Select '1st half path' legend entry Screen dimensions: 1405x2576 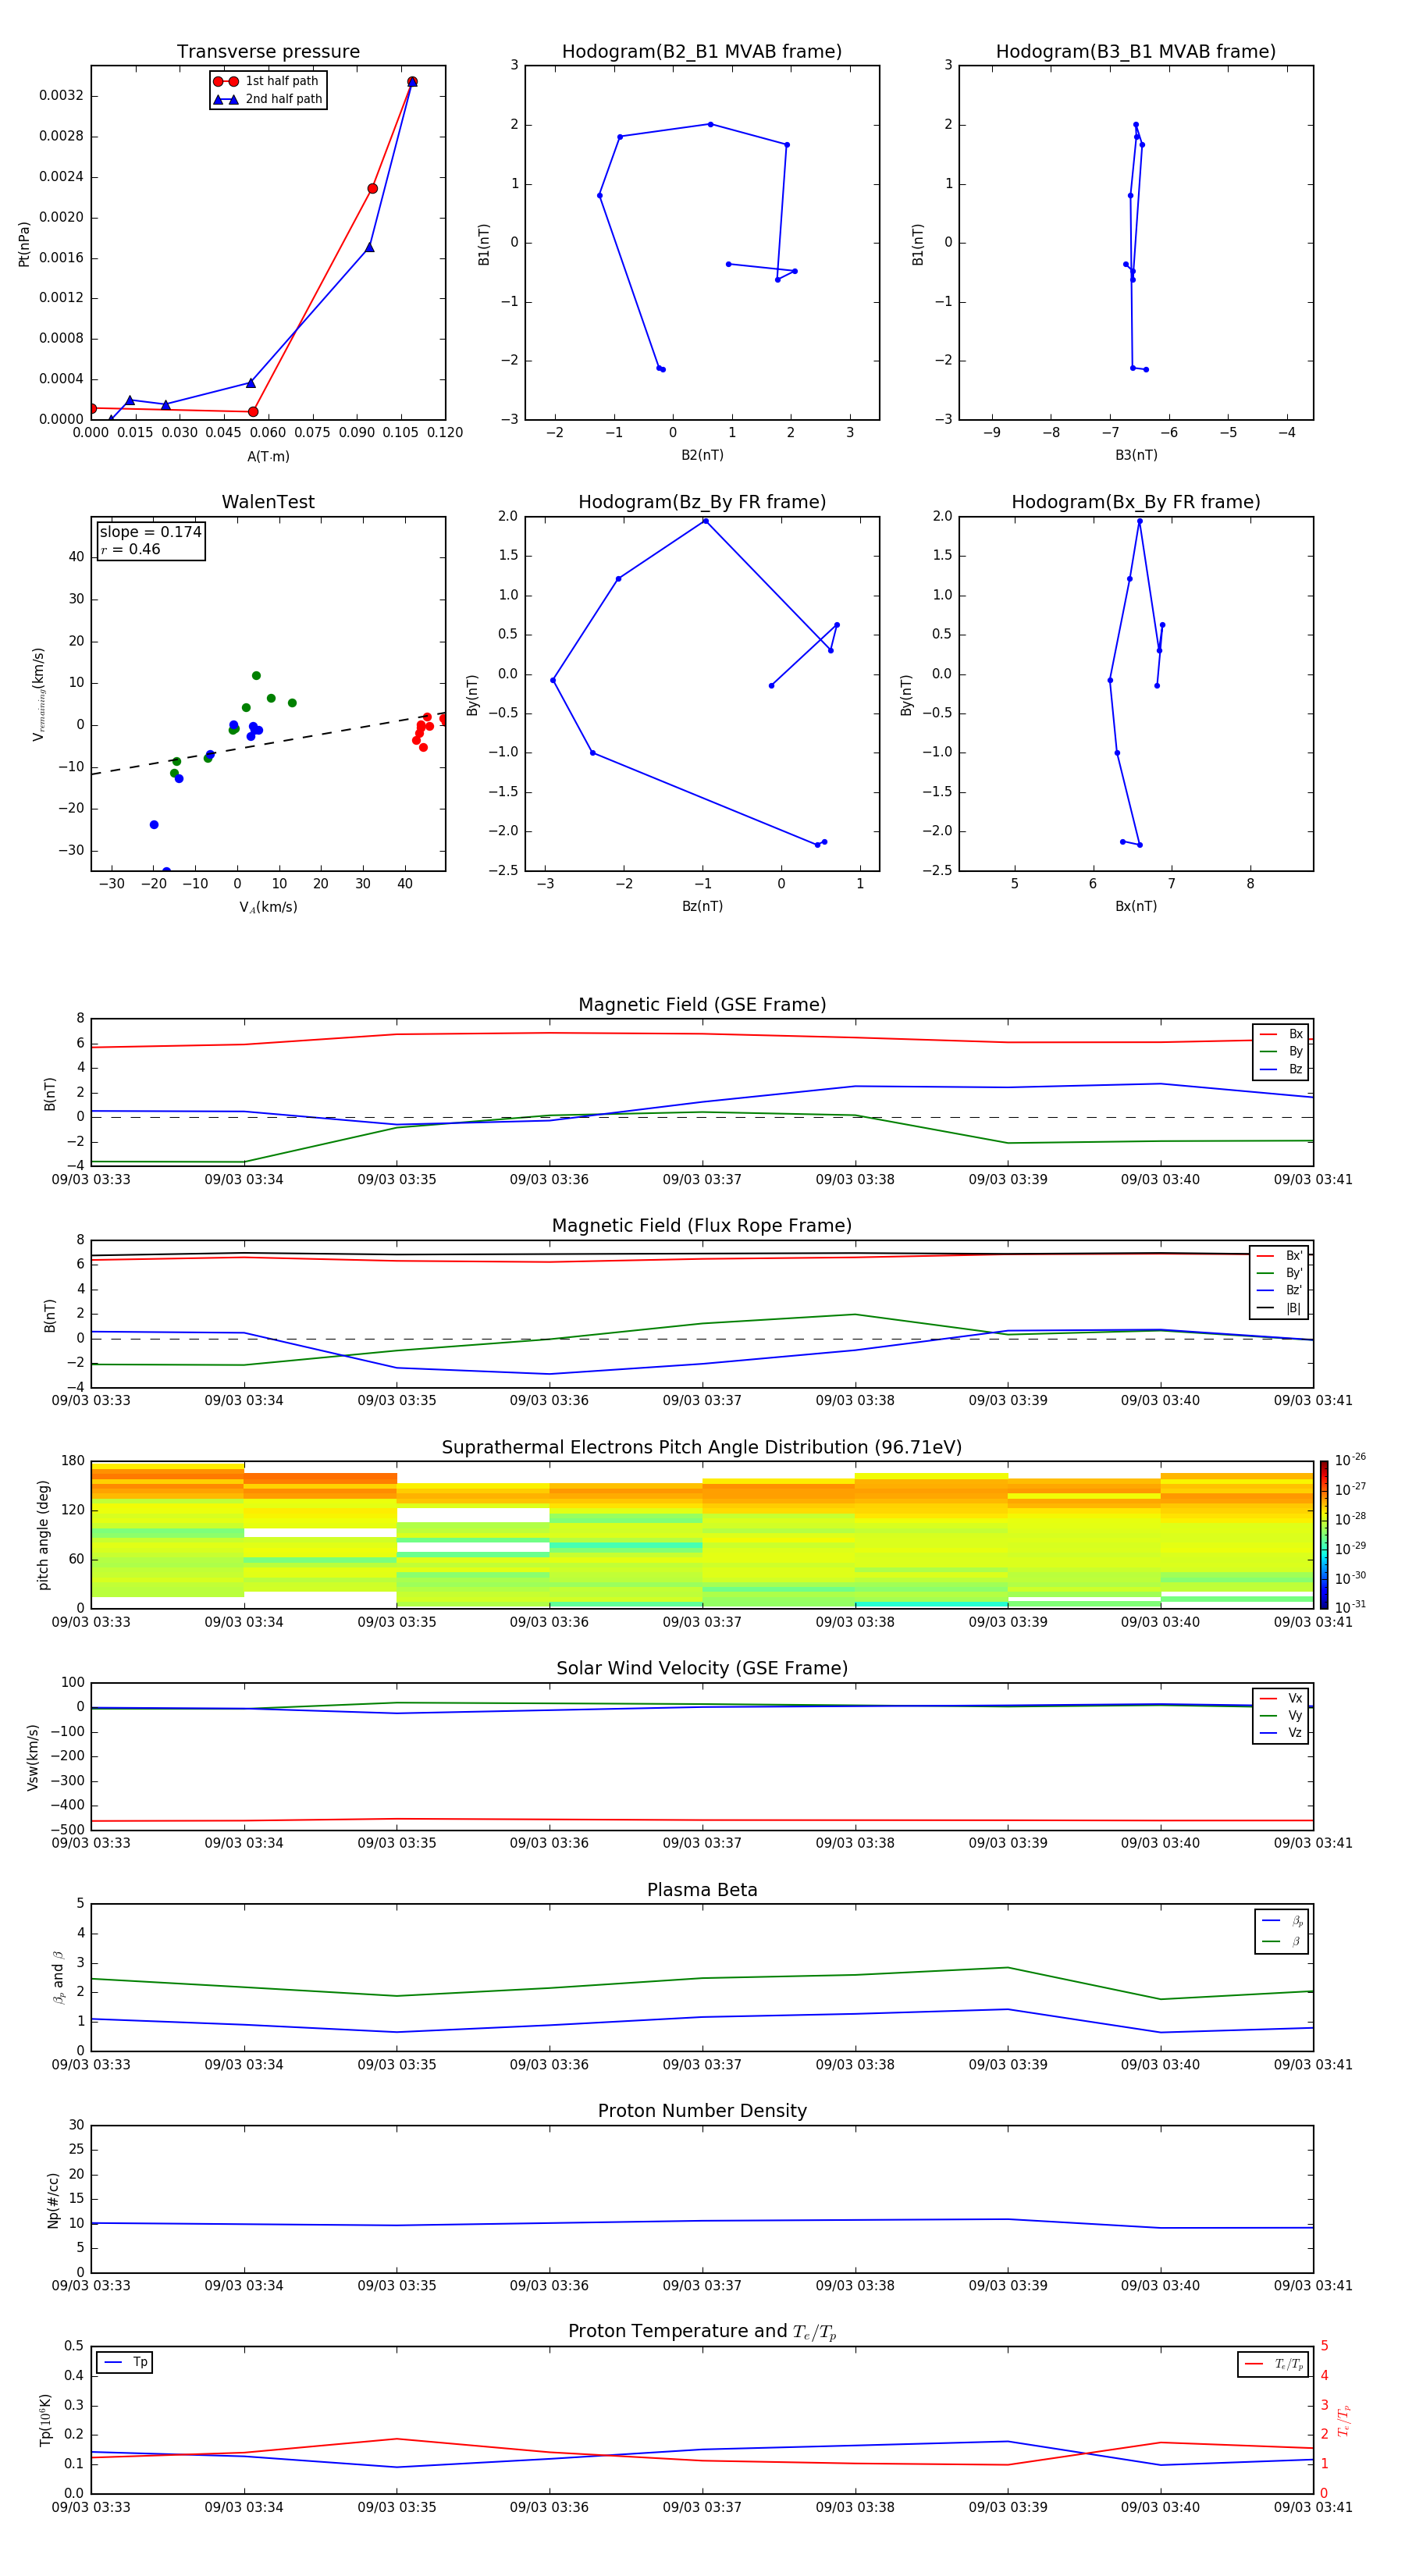pos(267,81)
